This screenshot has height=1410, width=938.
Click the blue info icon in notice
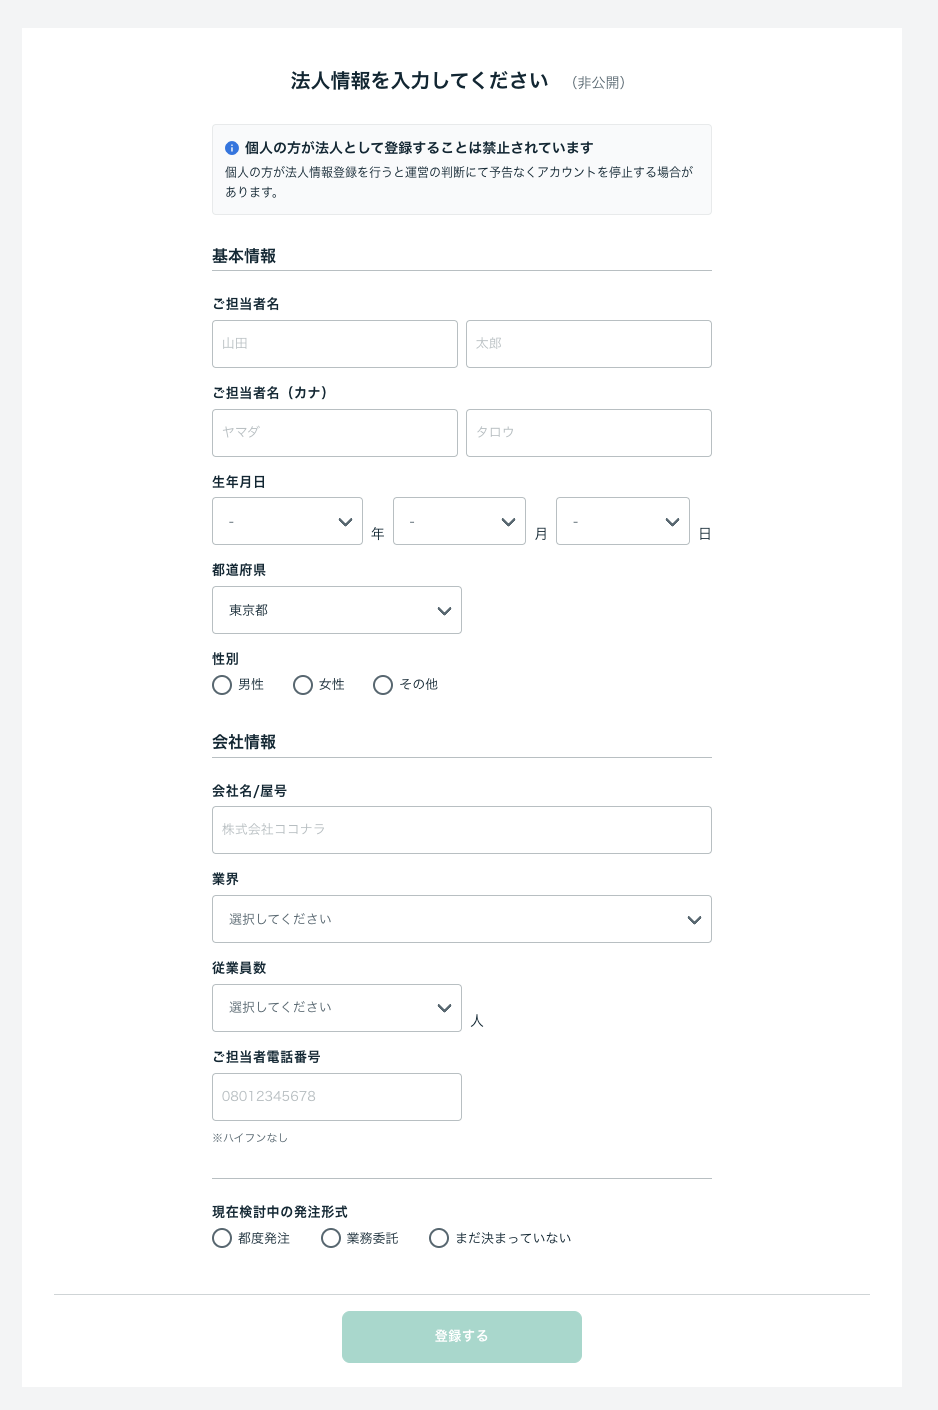[232, 148]
